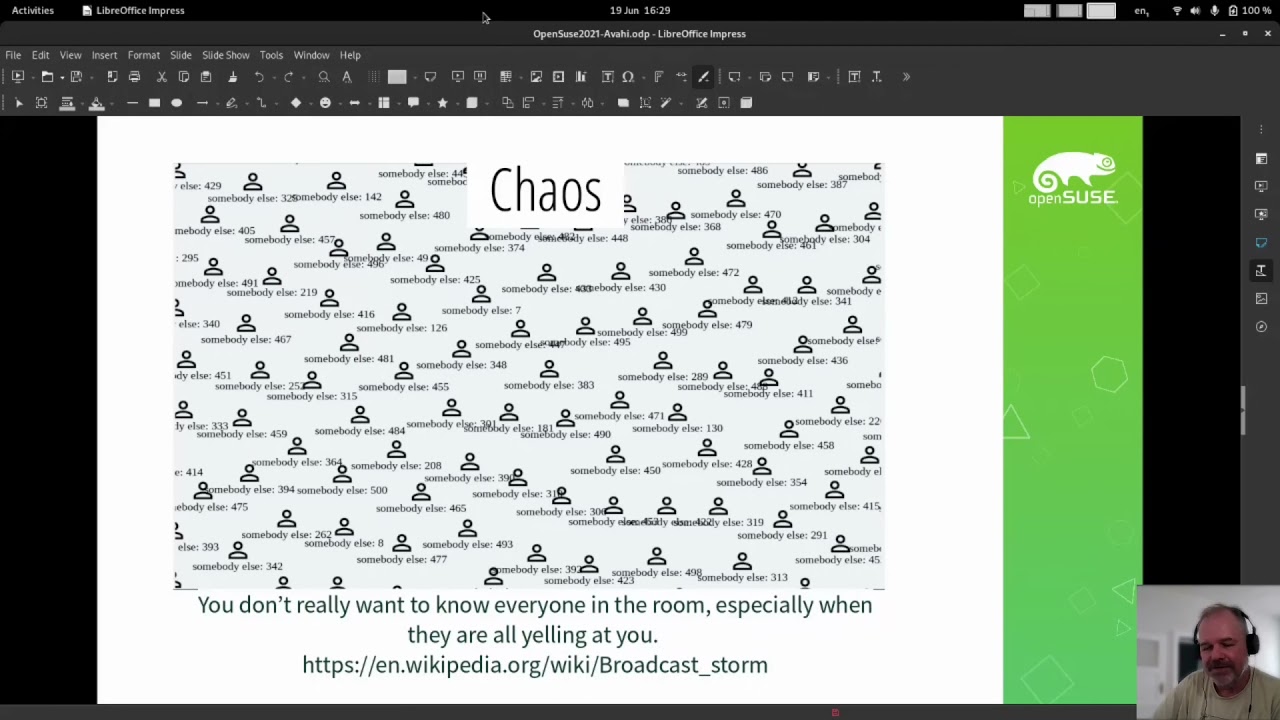Screen dimensions: 1280x720
Task: Pick the Insert Line tool
Action: (132, 102)
